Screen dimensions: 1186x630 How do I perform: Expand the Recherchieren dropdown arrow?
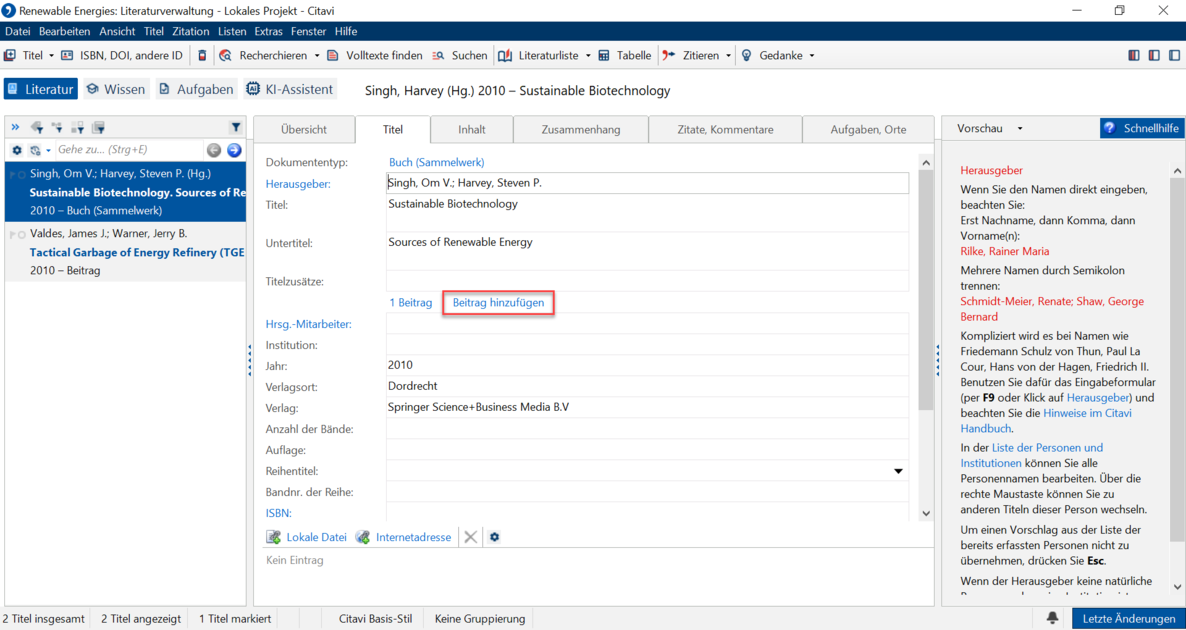click(315, 55)
